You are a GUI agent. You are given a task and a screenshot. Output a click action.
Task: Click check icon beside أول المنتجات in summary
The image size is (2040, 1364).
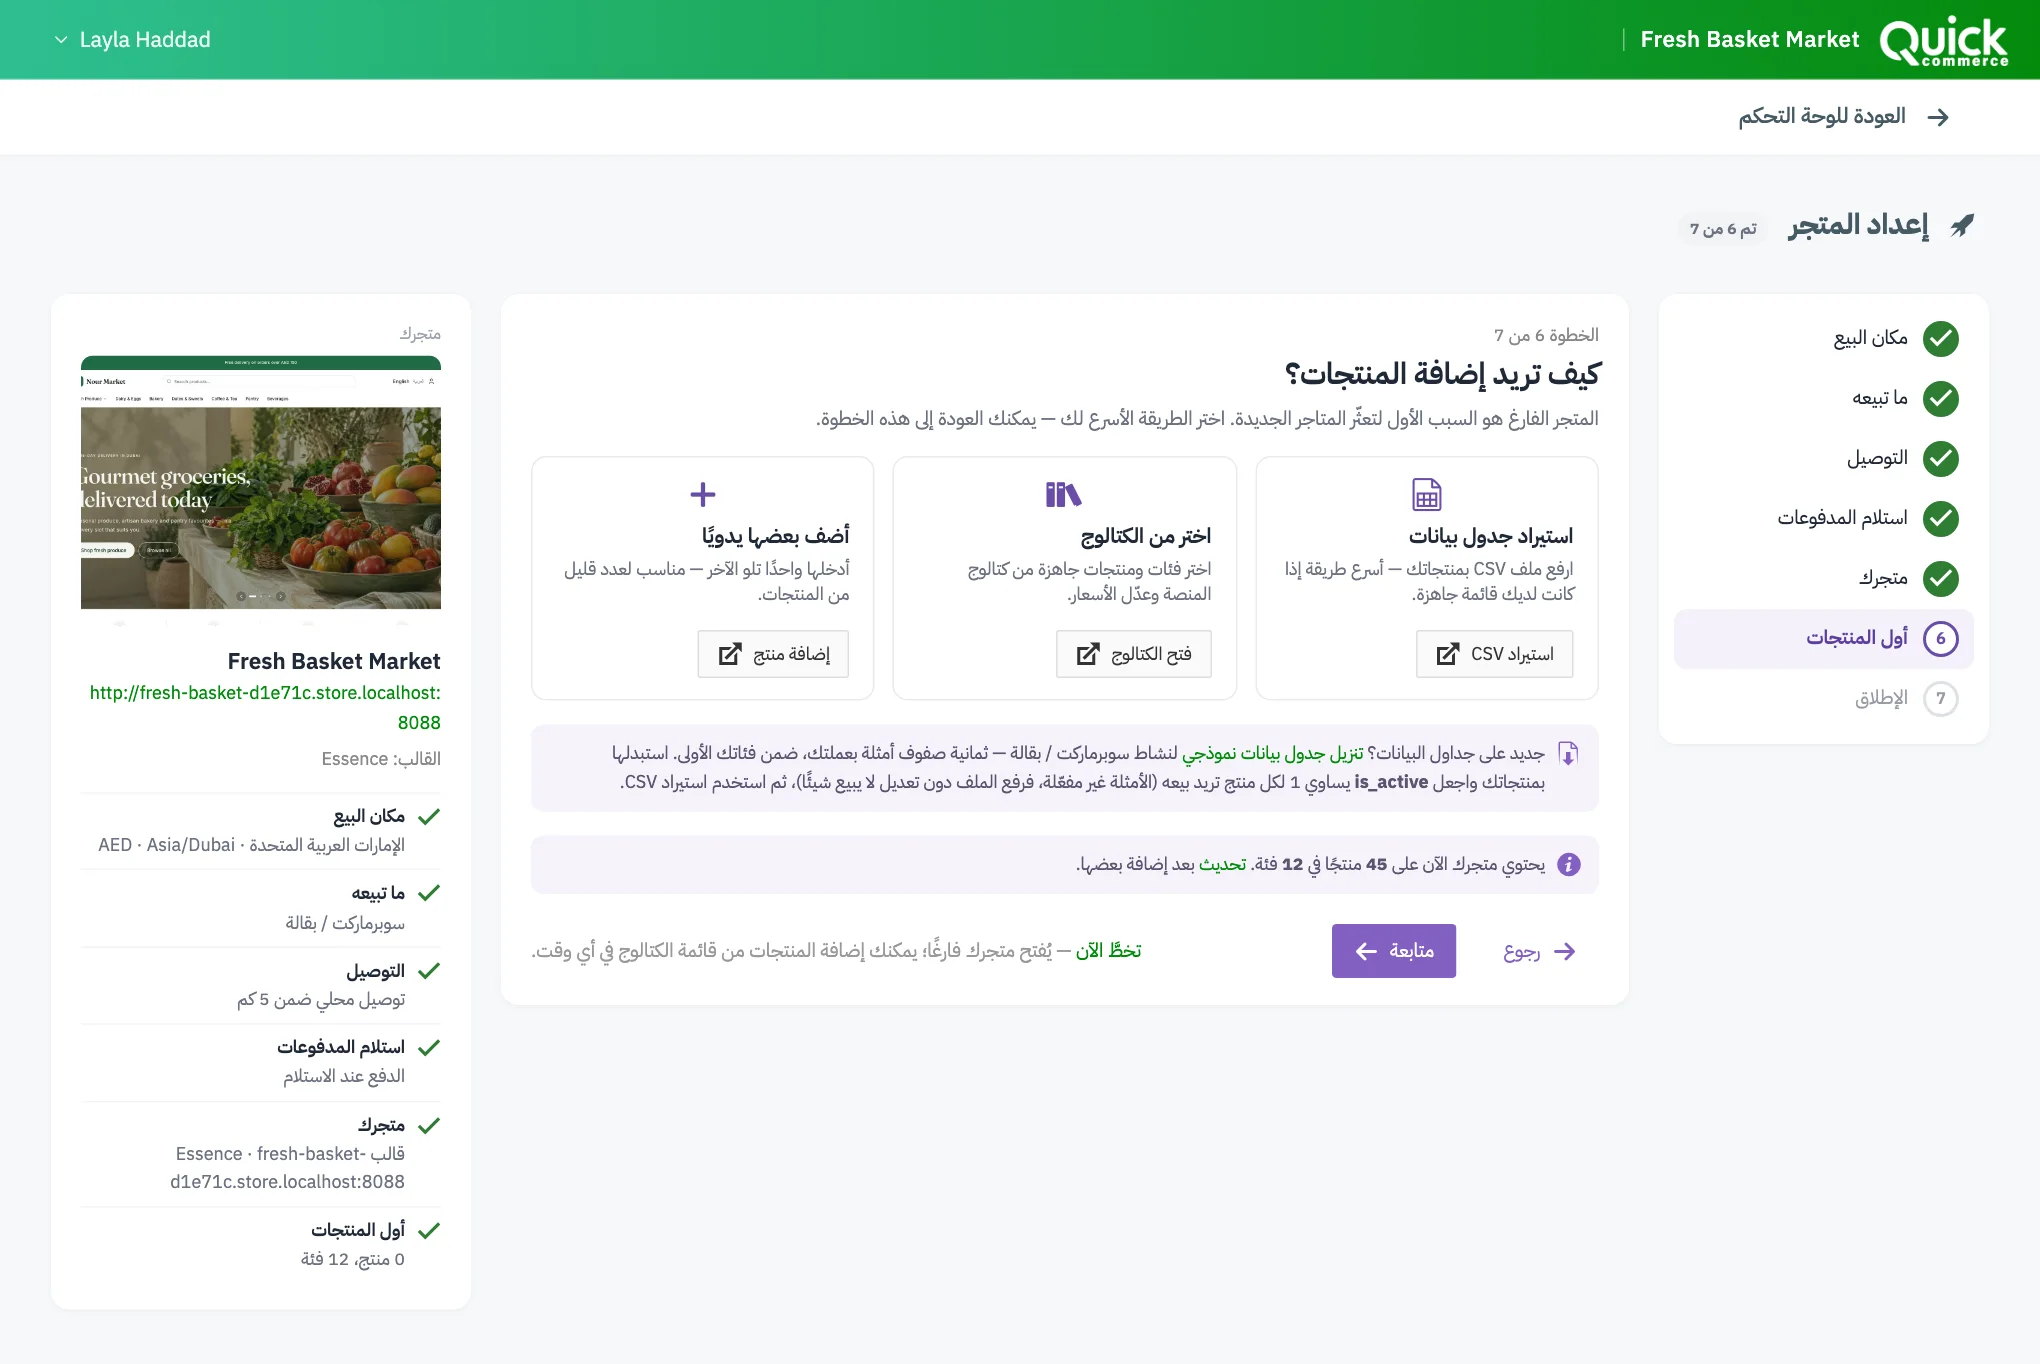click(x=429, y=1231)
